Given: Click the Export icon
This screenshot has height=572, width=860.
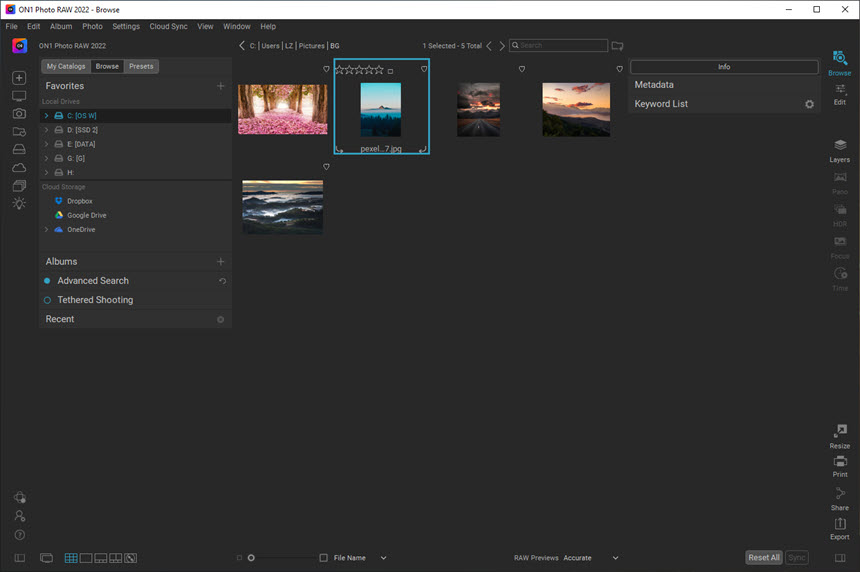Looking at the screenshot, I should (840, 529).
